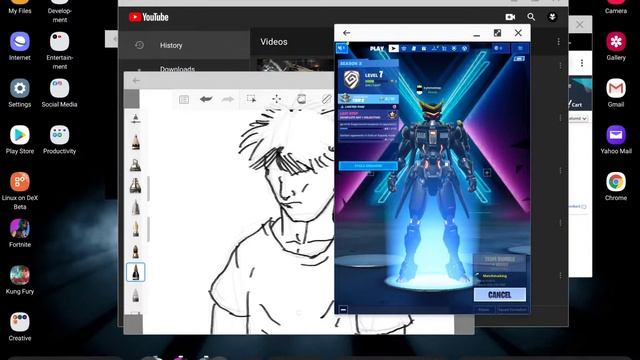Viewport: 640px width, 360px height.
Task: Open the My Files desktop app
Action: click(20, 7)
